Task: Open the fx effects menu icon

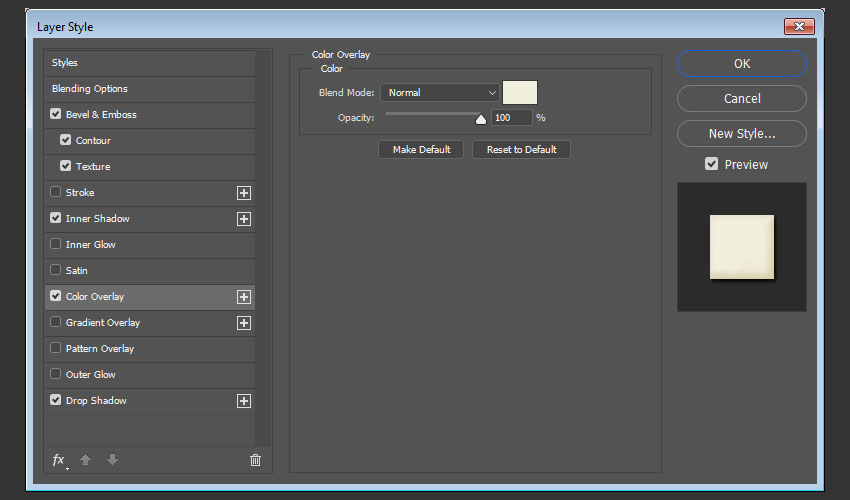Action: [x=59, y=460]
